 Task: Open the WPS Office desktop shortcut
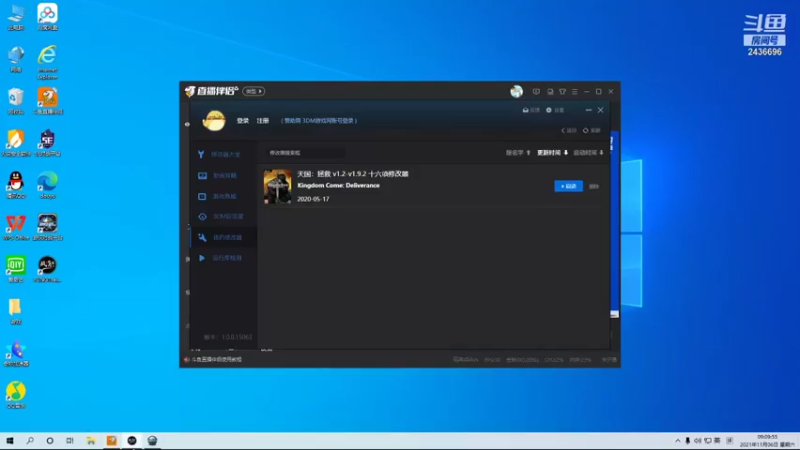[16, 228]
